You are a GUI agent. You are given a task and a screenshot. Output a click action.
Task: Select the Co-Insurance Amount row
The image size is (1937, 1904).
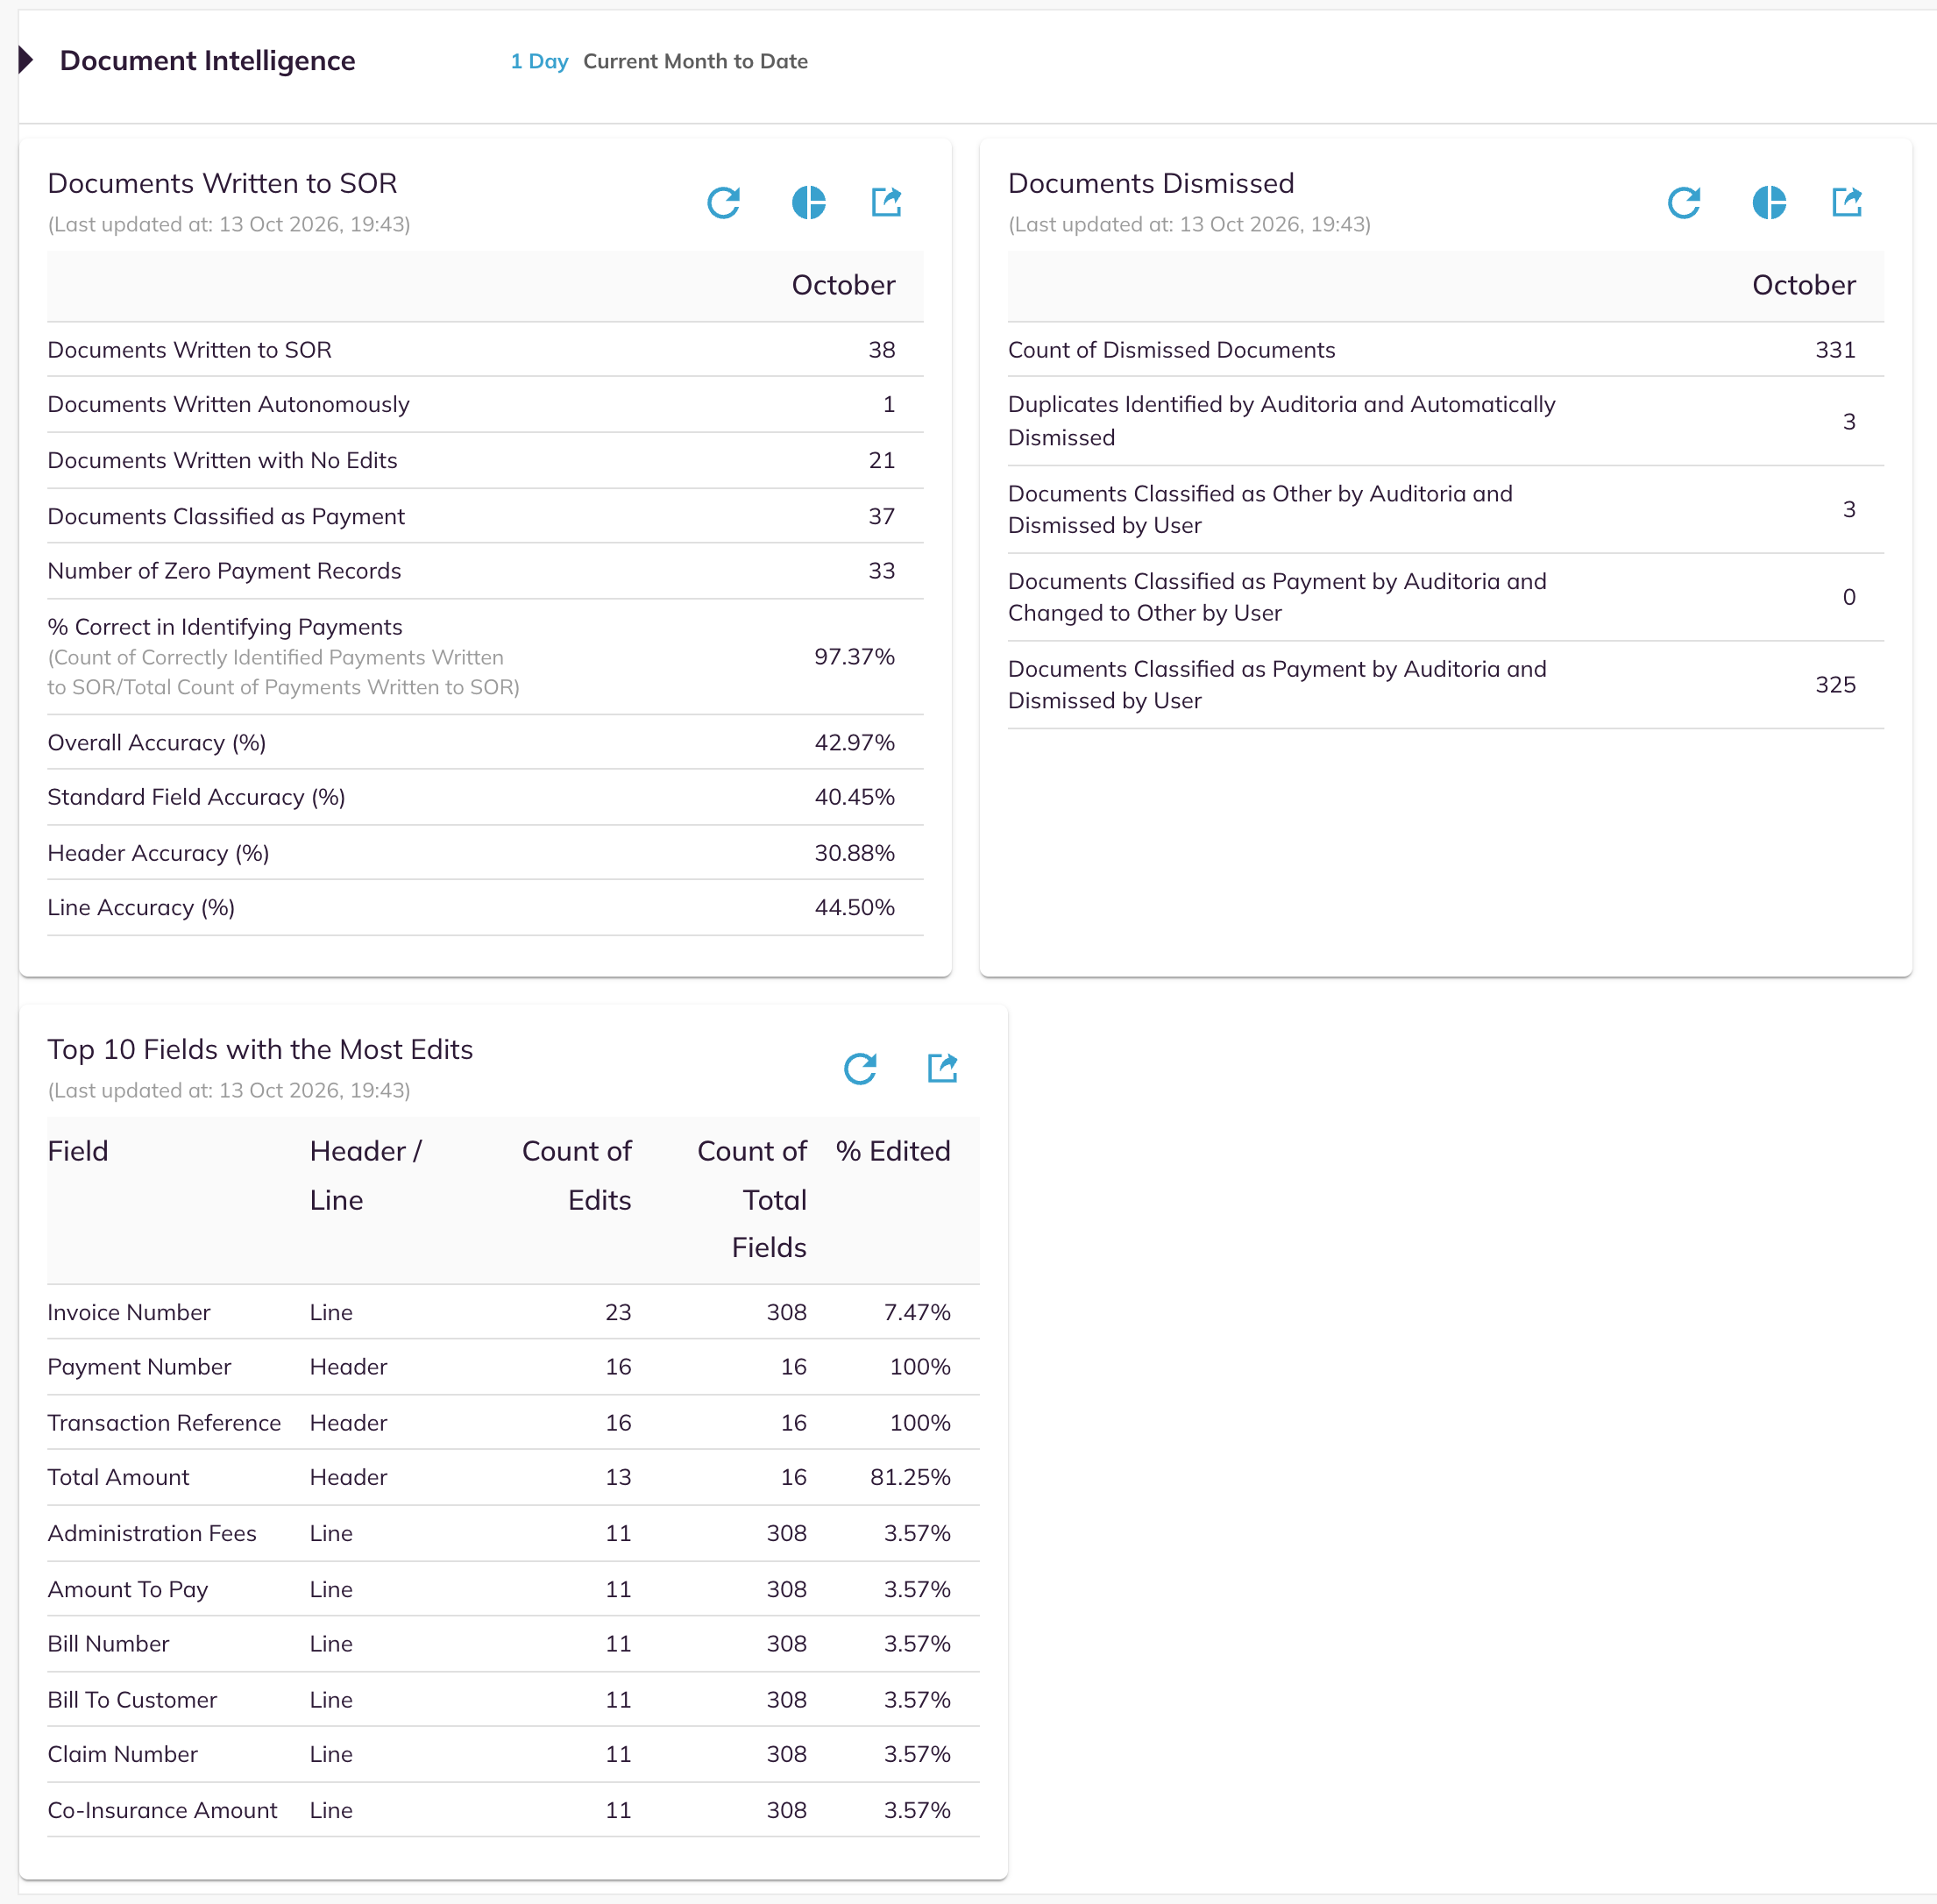513,1810
